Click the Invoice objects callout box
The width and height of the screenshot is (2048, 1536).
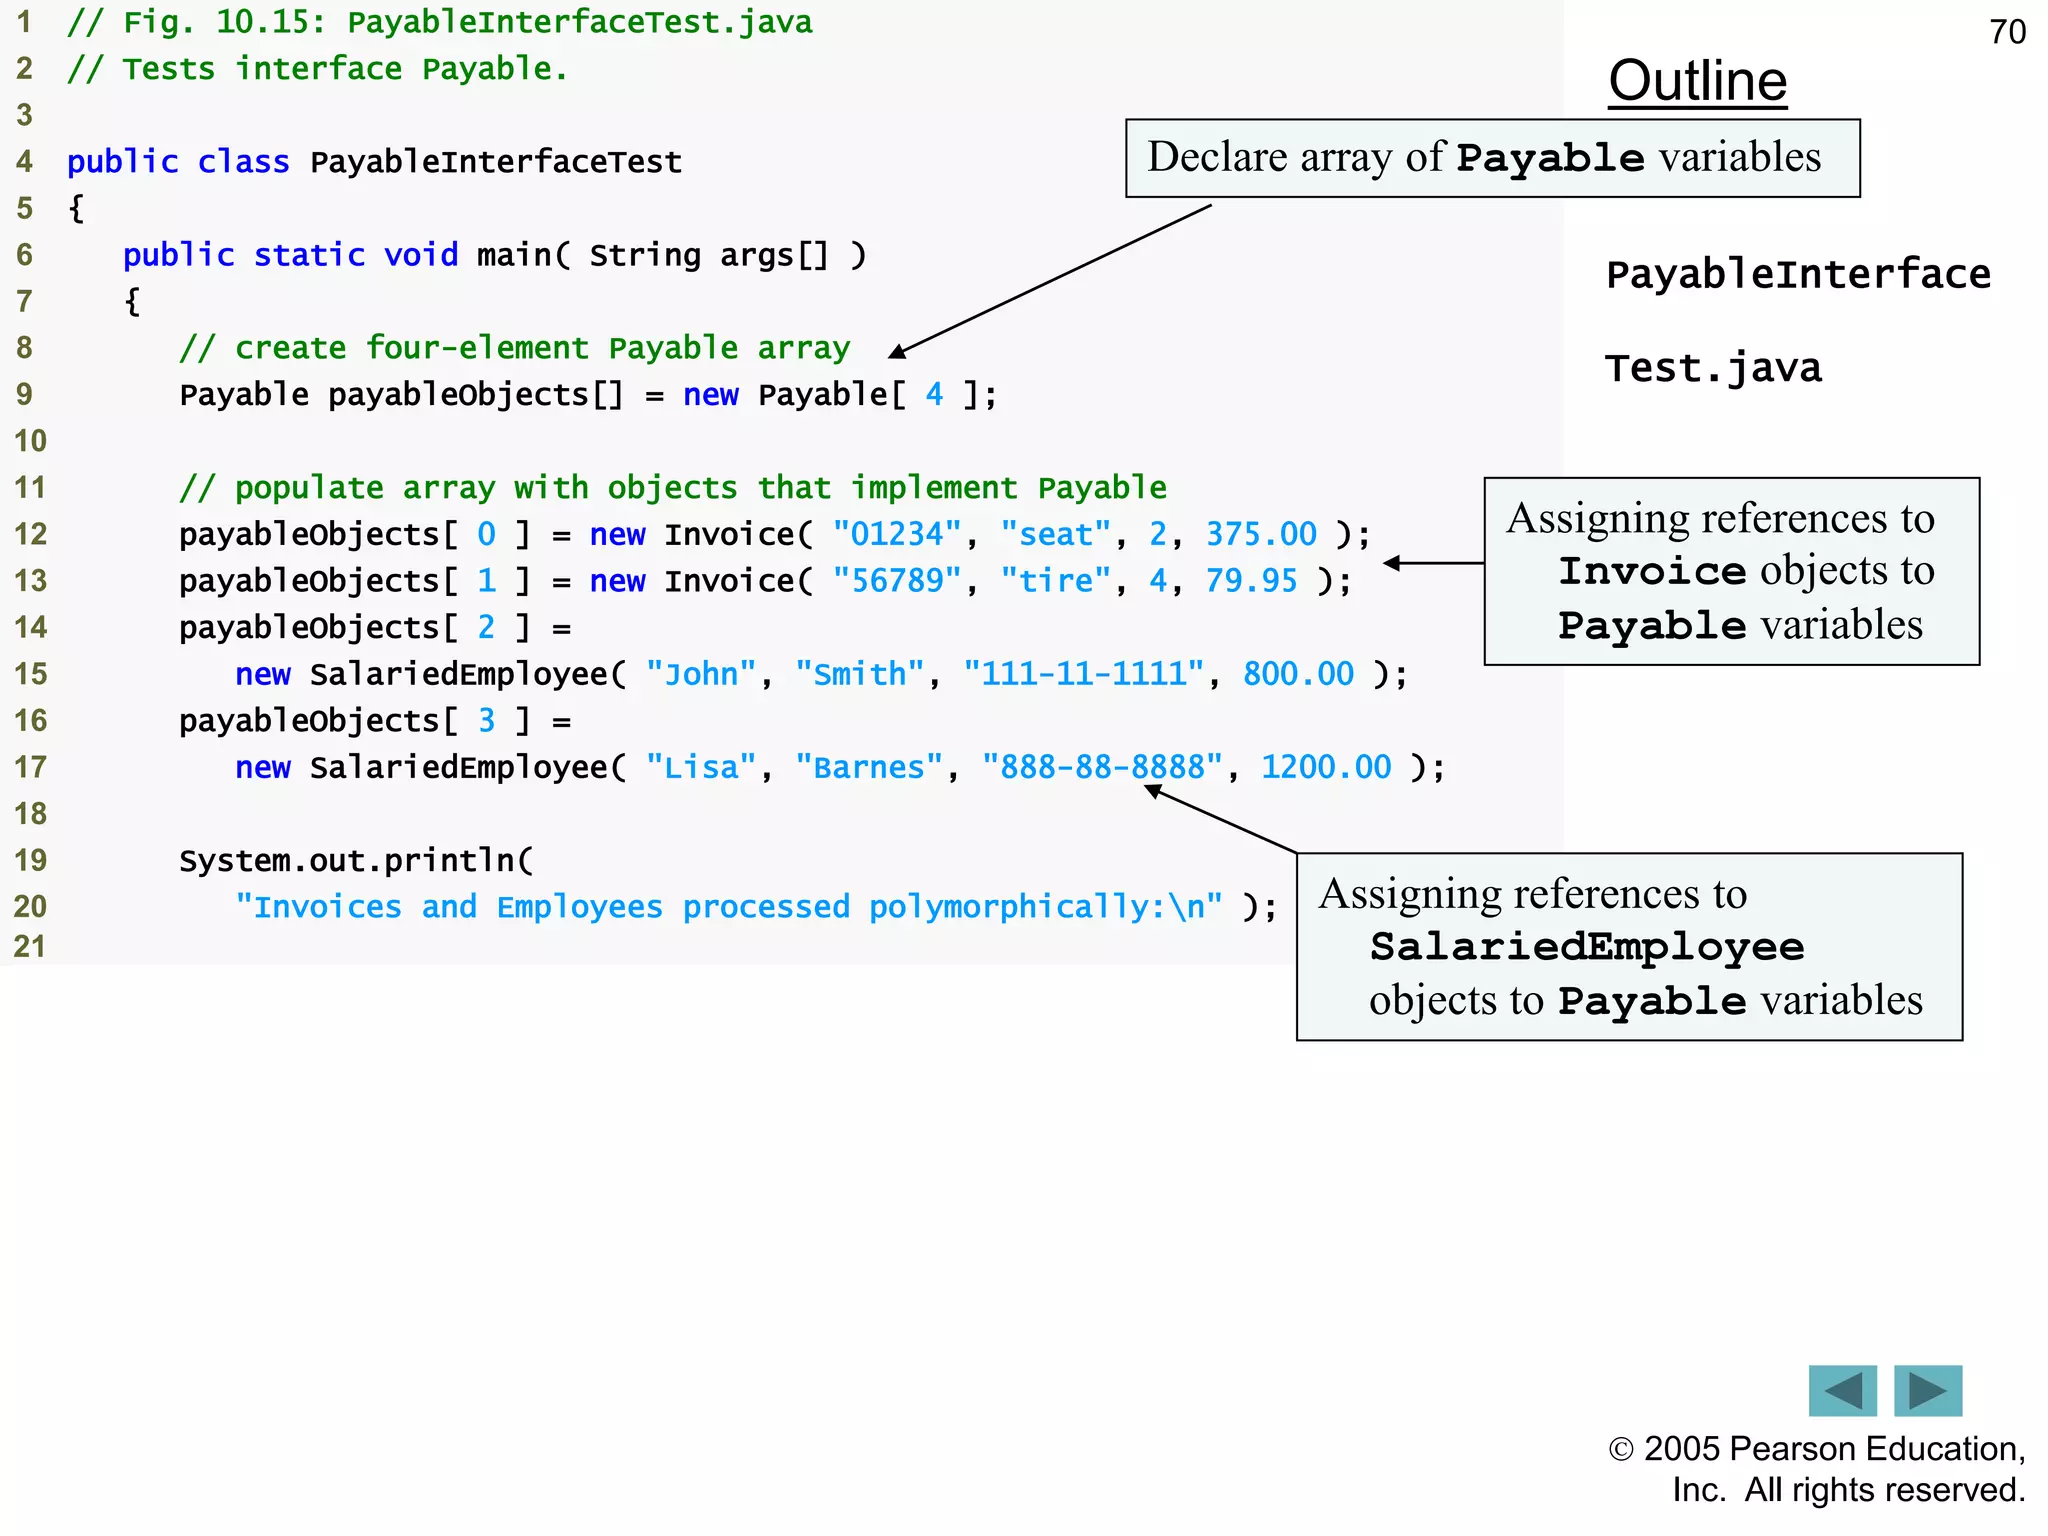pyautogui.click(x=1732, y=571)
